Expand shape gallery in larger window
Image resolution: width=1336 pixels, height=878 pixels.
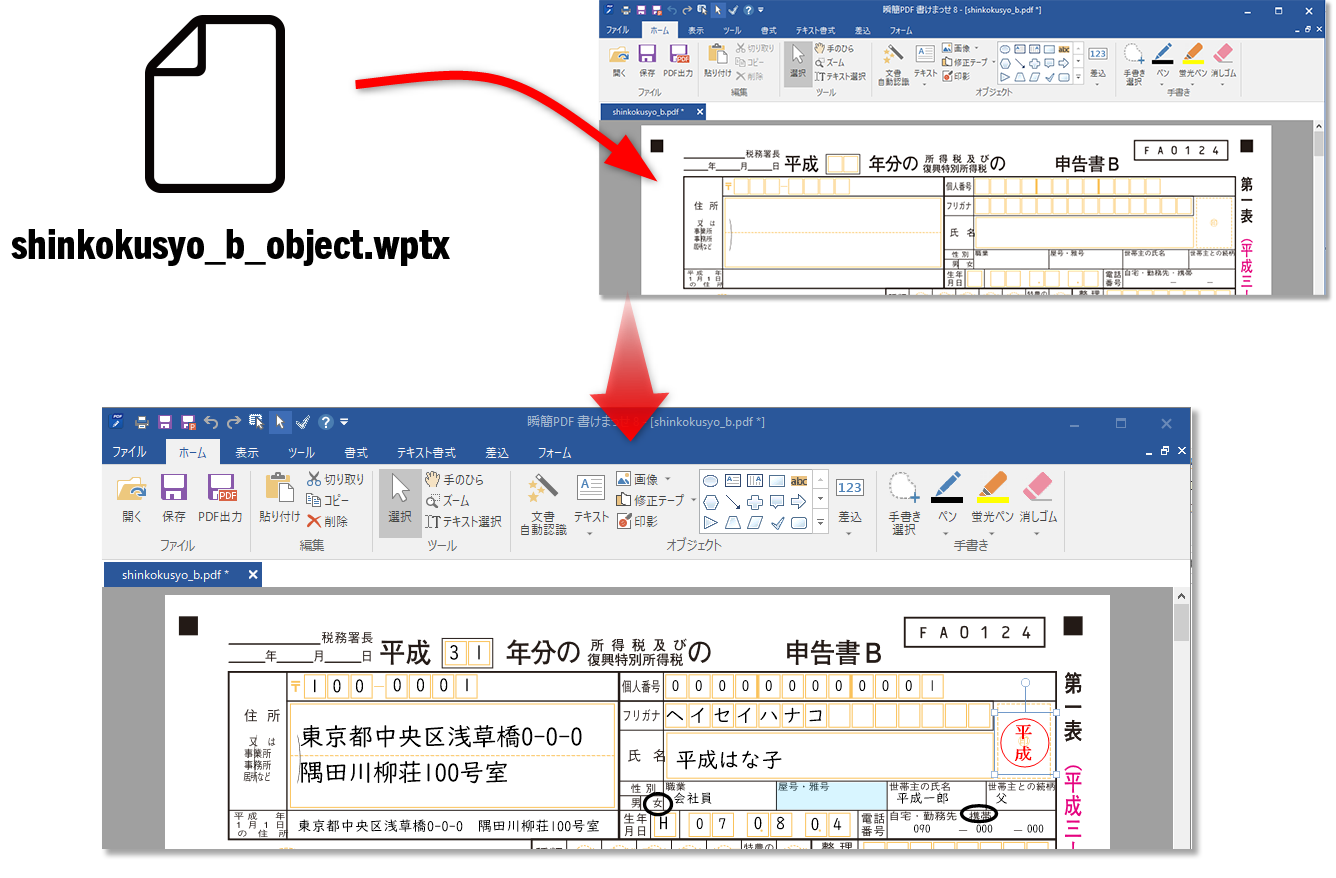point(821,522)
